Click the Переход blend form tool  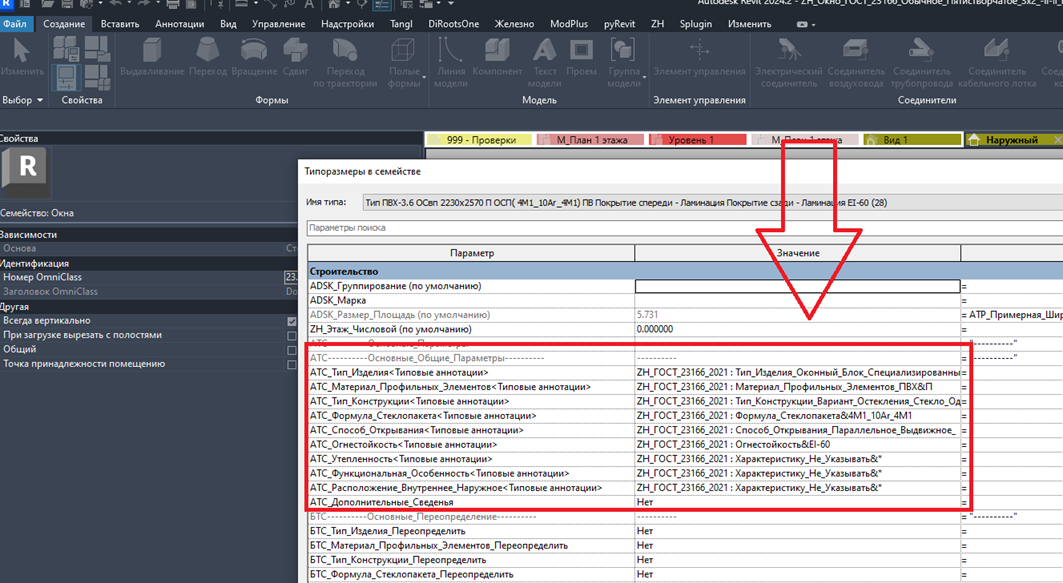[x=207, y=56]
